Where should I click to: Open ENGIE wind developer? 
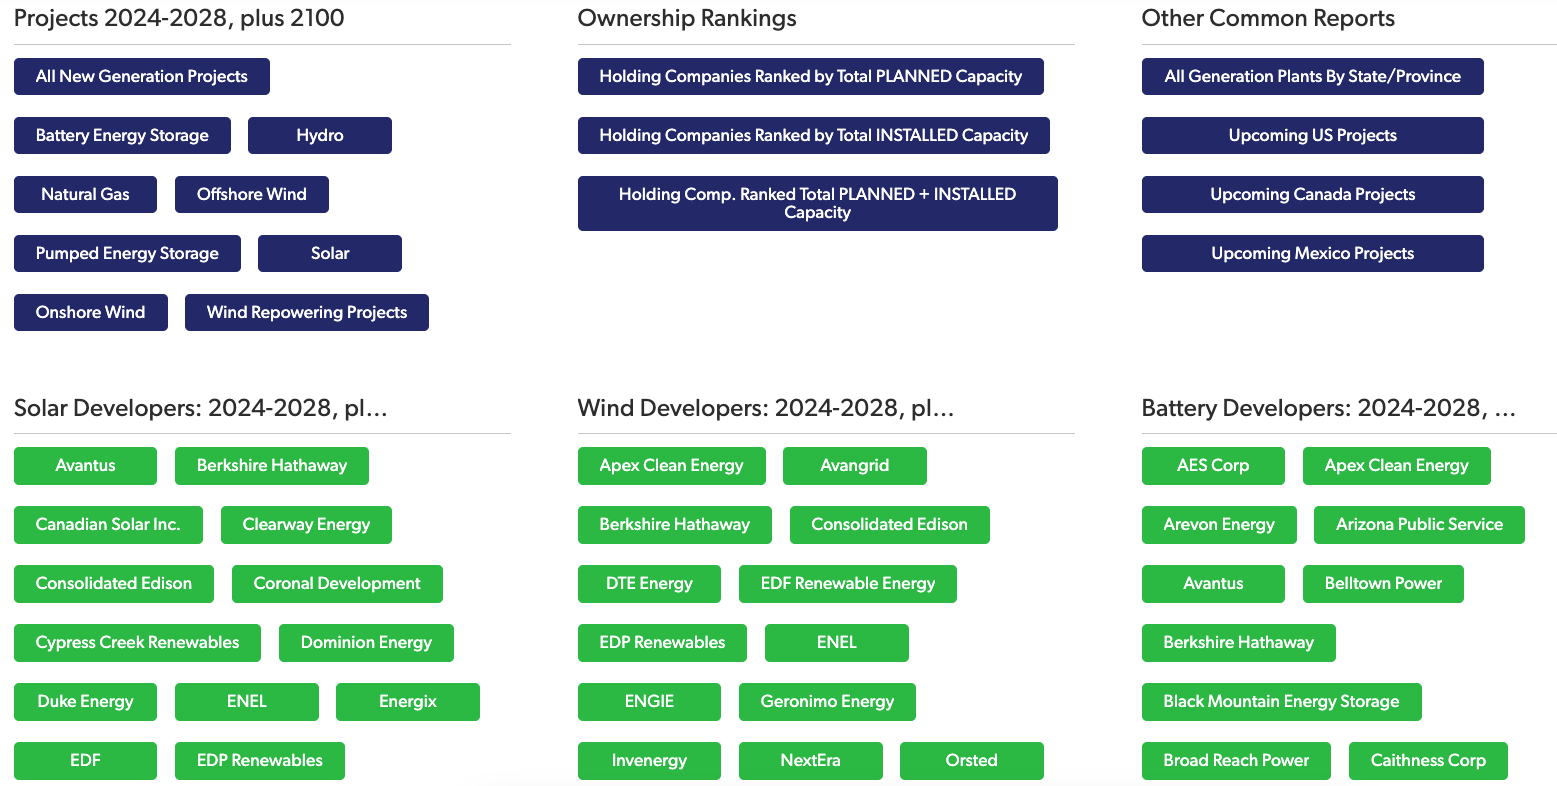click(649, 701)
